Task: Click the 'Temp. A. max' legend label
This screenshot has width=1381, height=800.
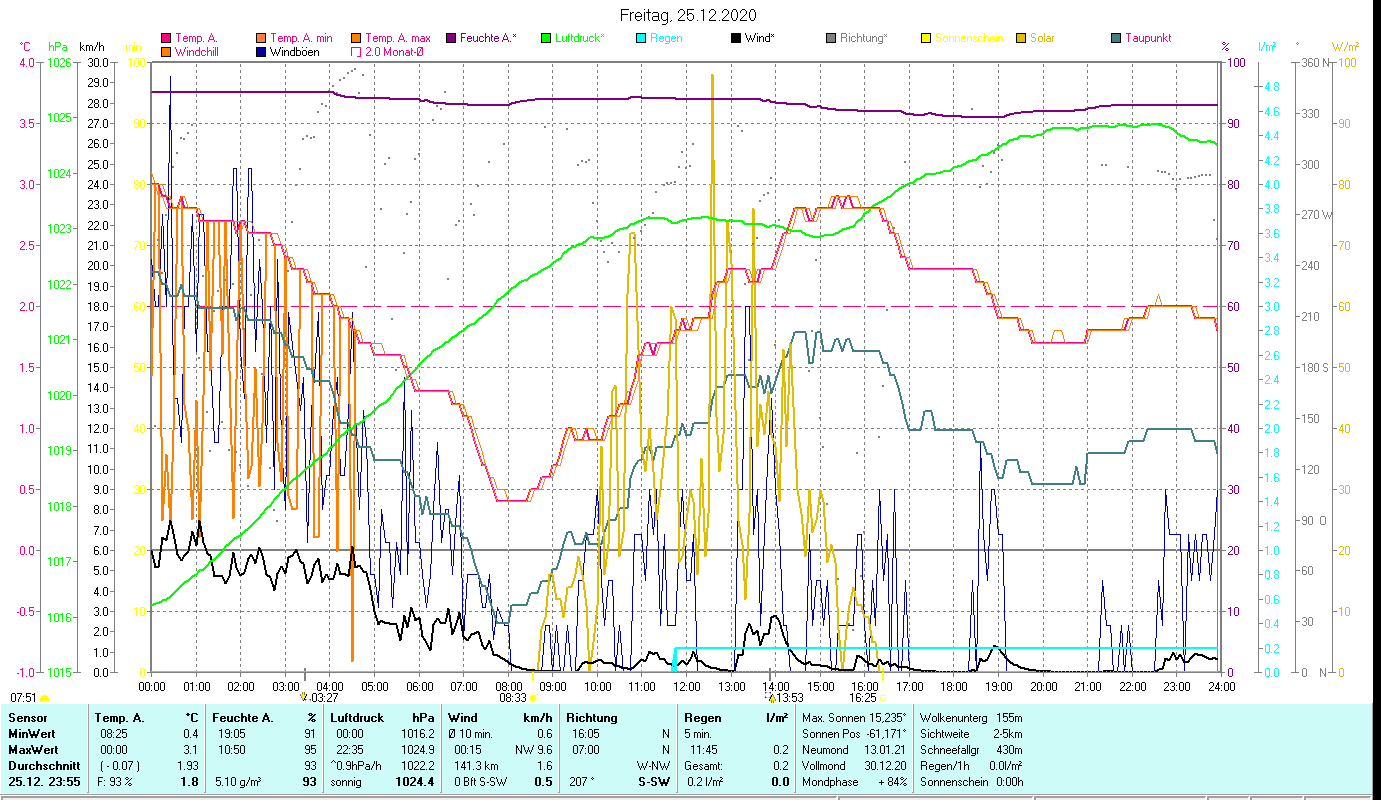Action: 398,39
